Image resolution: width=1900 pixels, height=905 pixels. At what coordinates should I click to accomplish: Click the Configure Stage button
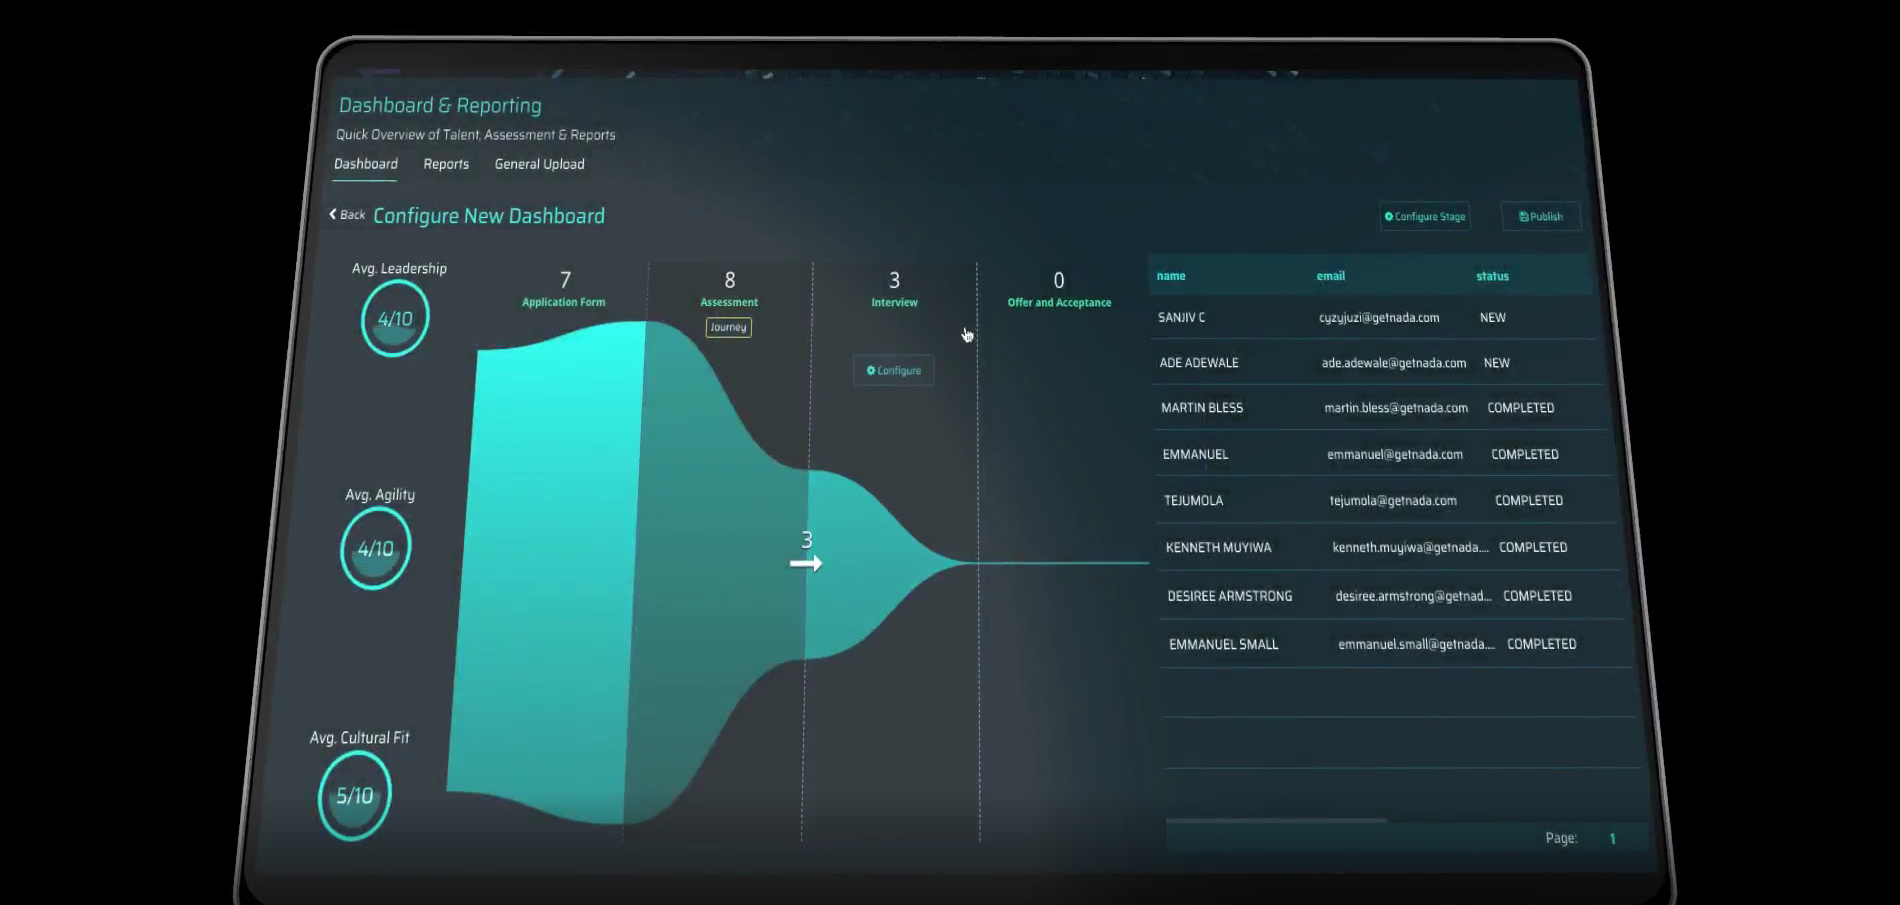pyautogui.click(x=1424, y=216)
